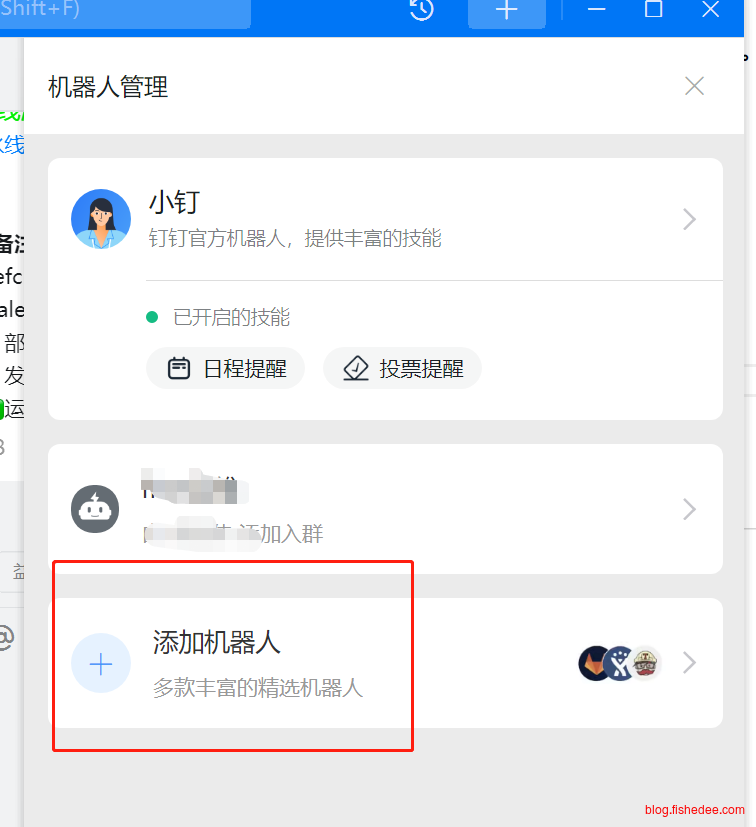Expand the custom robot entry chevron

click(689, 509)
